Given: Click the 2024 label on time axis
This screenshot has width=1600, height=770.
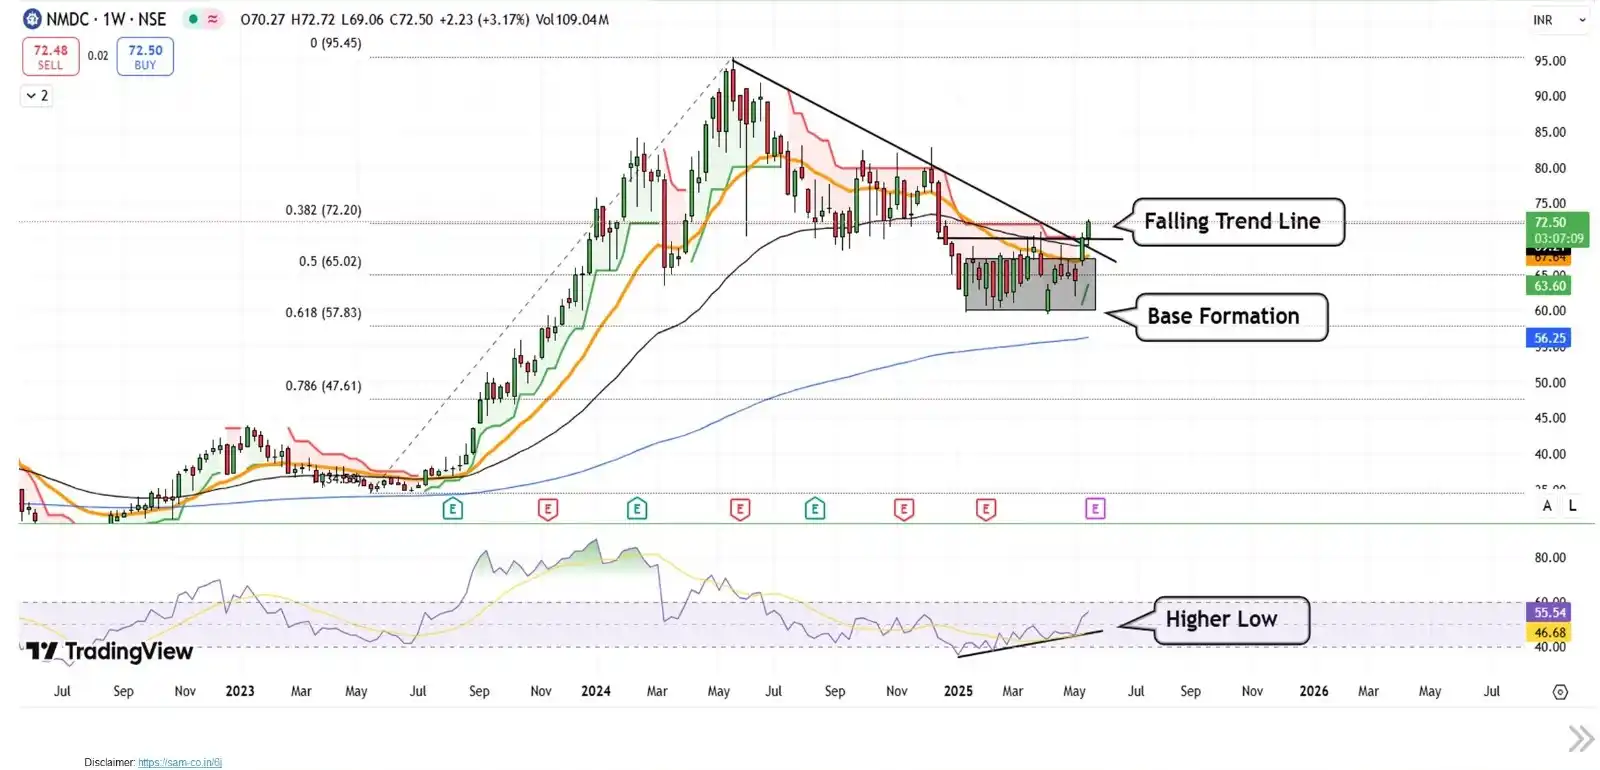Looking at the screenshot, I should pos(596,691).
